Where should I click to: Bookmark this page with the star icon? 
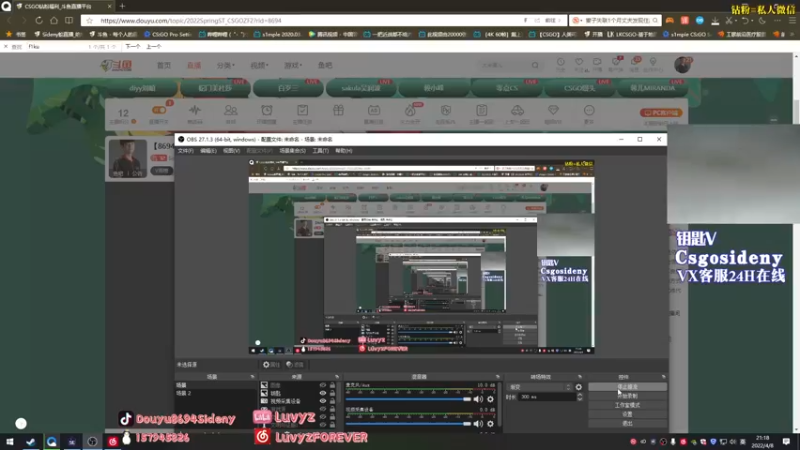pos(90,20)
